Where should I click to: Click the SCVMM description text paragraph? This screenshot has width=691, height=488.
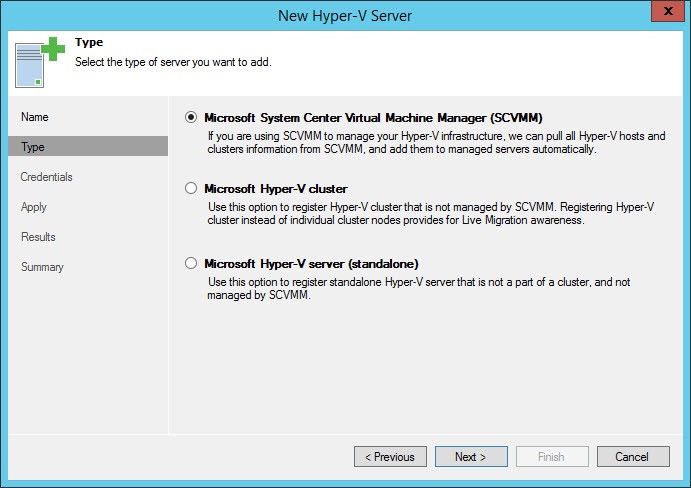(436, 142)
